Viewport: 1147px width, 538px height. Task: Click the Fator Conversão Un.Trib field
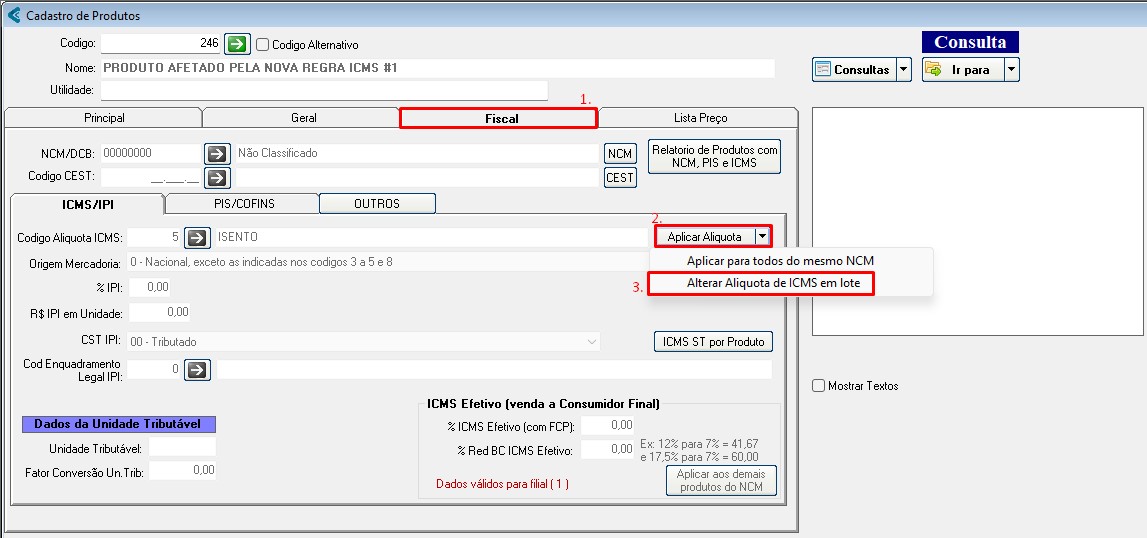[182, 471]
